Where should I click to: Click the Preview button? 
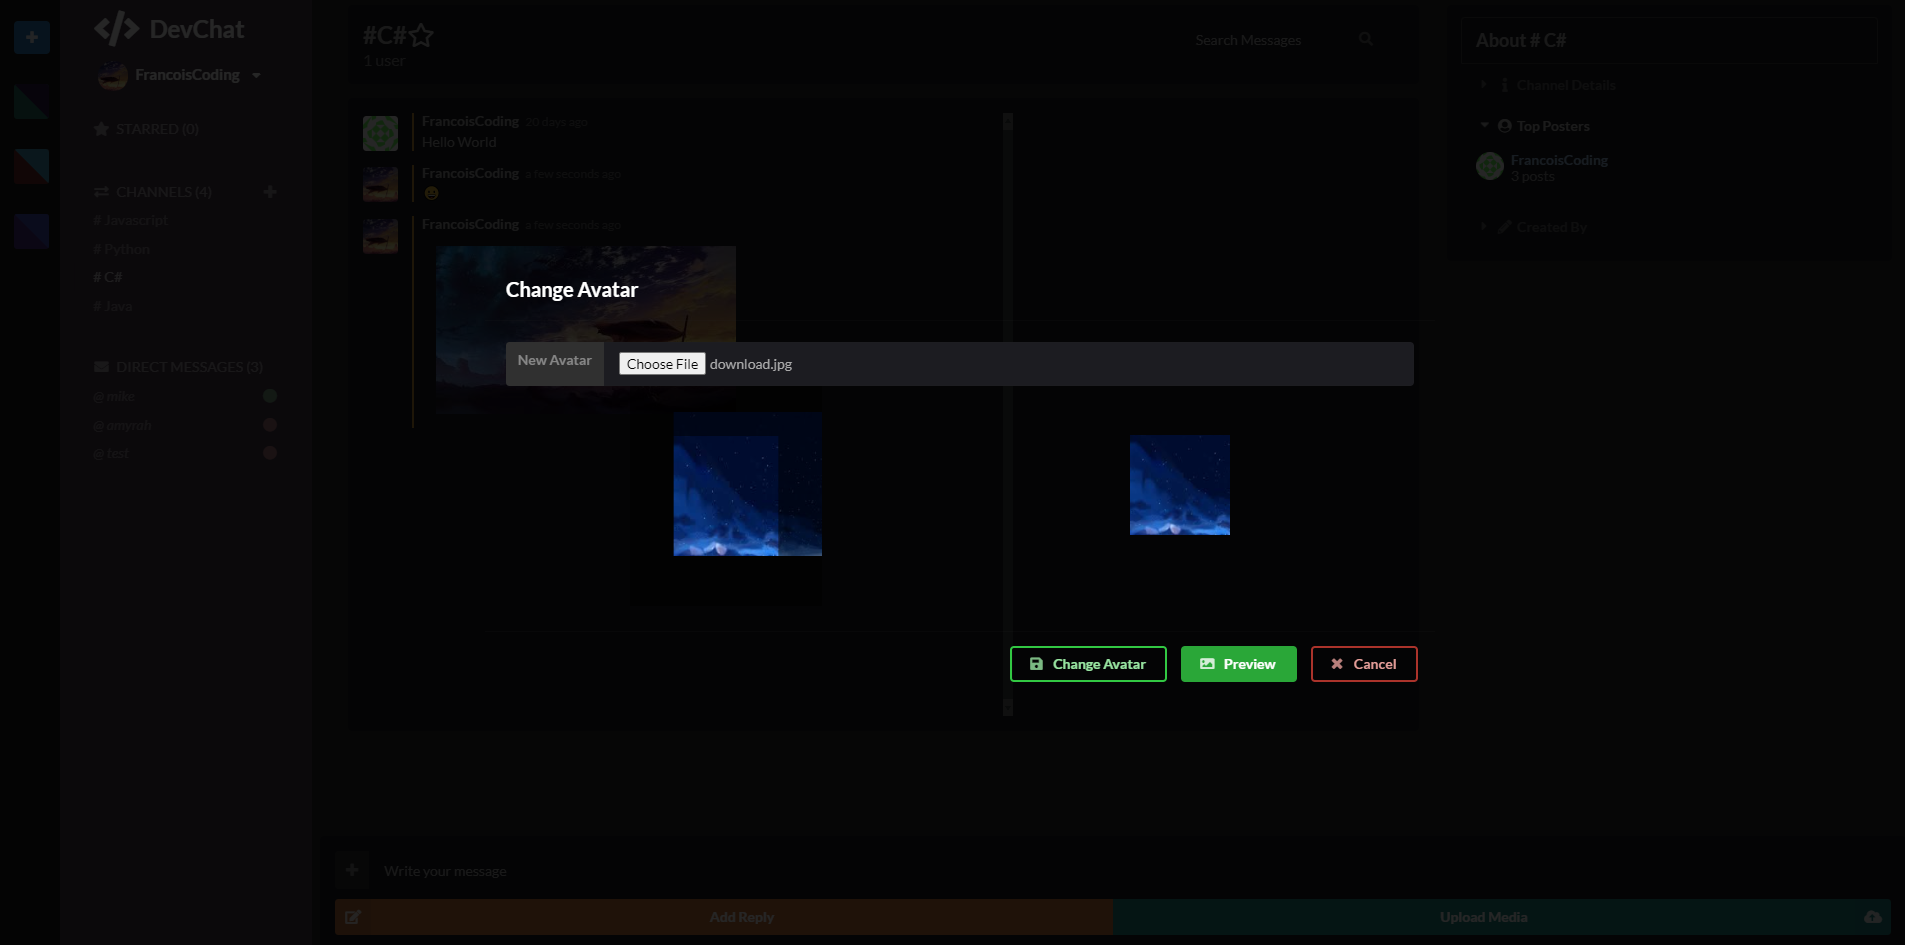1238,664
